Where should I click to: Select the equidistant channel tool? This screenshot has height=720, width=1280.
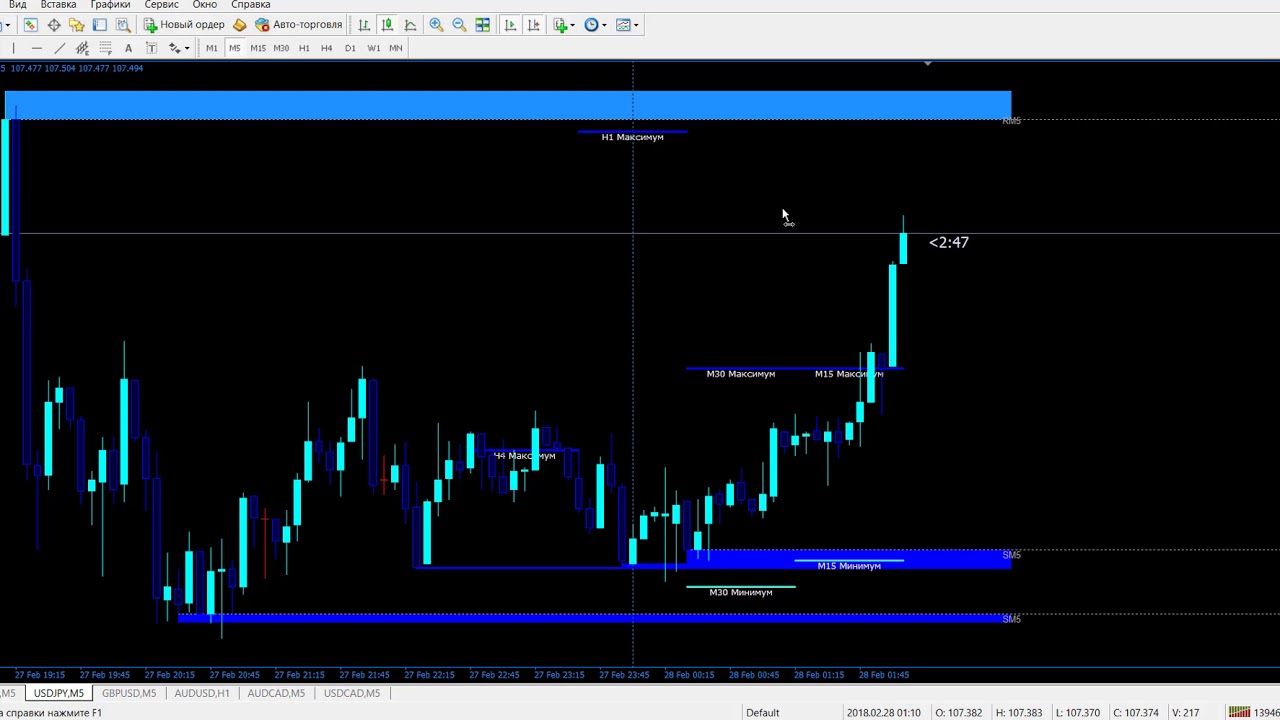82,48
